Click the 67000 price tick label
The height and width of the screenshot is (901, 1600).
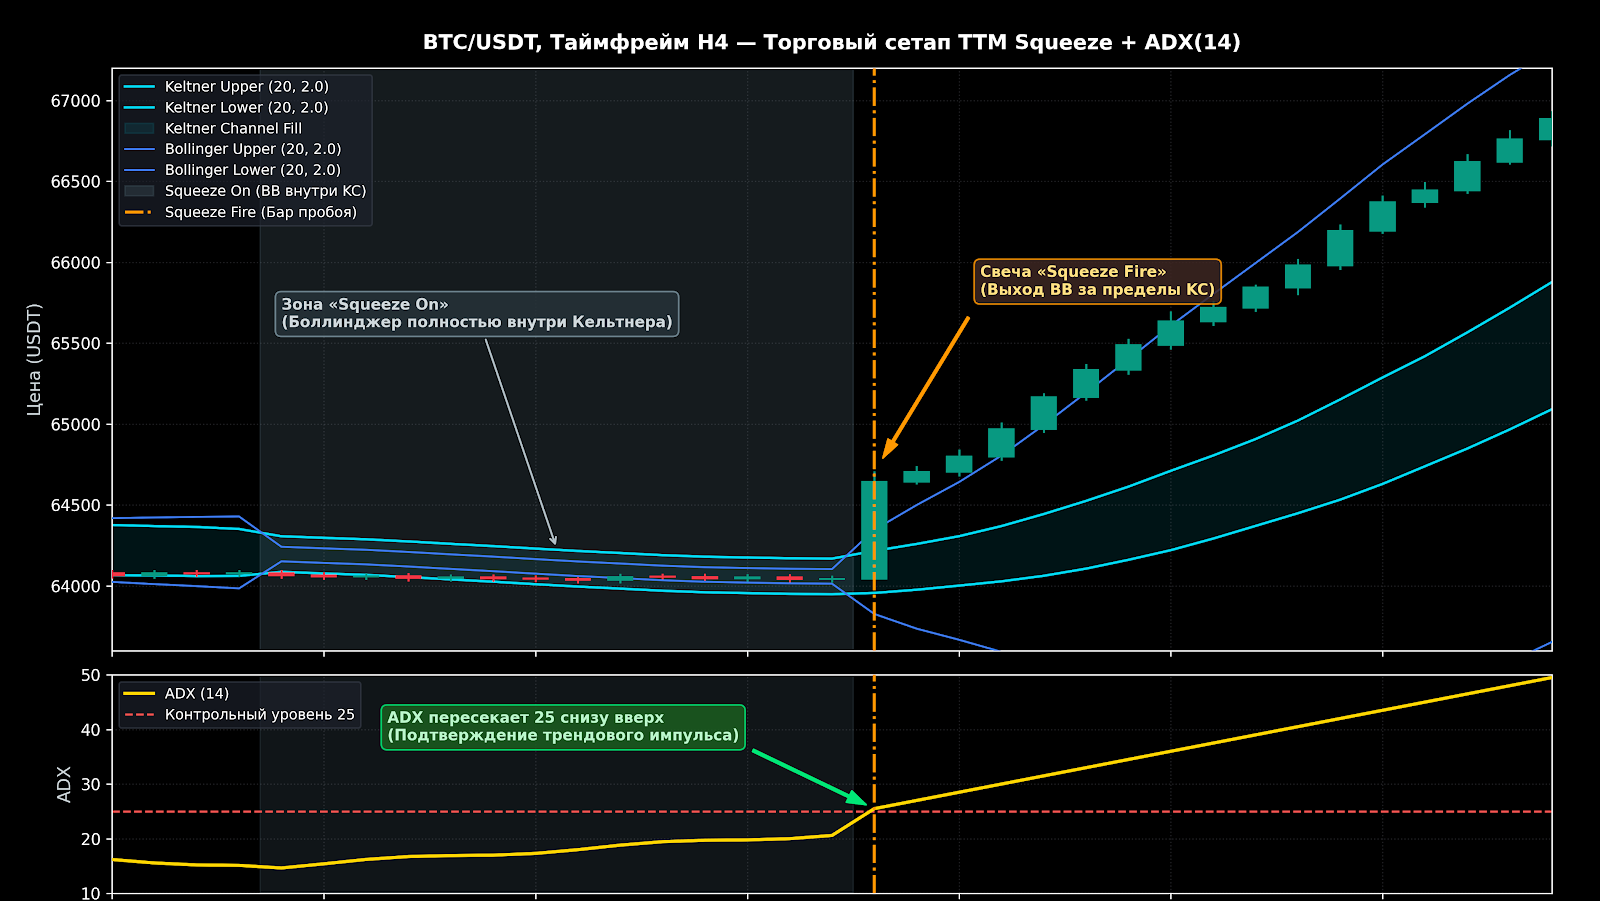[x=76, y=101]
